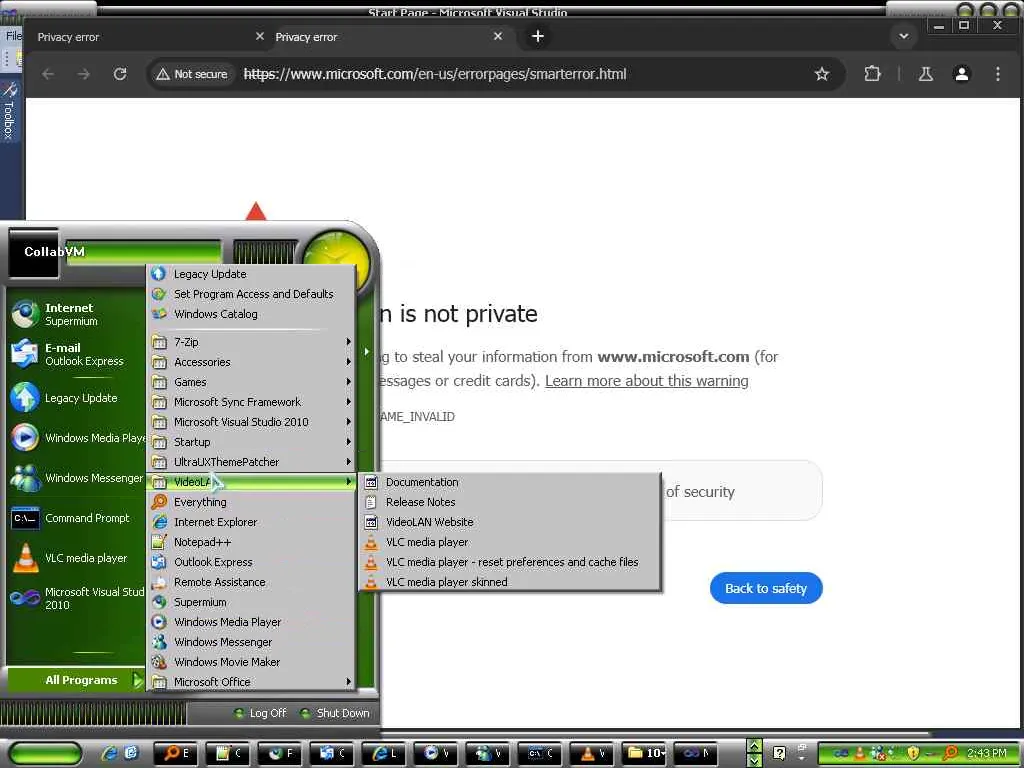Click Log Off in Start menu
The image size is (1024, 768).
click(x=260, y=713)
